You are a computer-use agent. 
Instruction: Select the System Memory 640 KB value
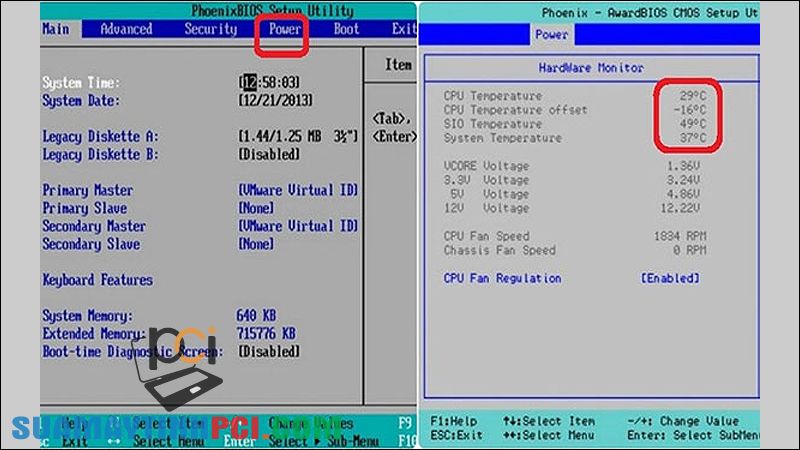coord(256,315)
